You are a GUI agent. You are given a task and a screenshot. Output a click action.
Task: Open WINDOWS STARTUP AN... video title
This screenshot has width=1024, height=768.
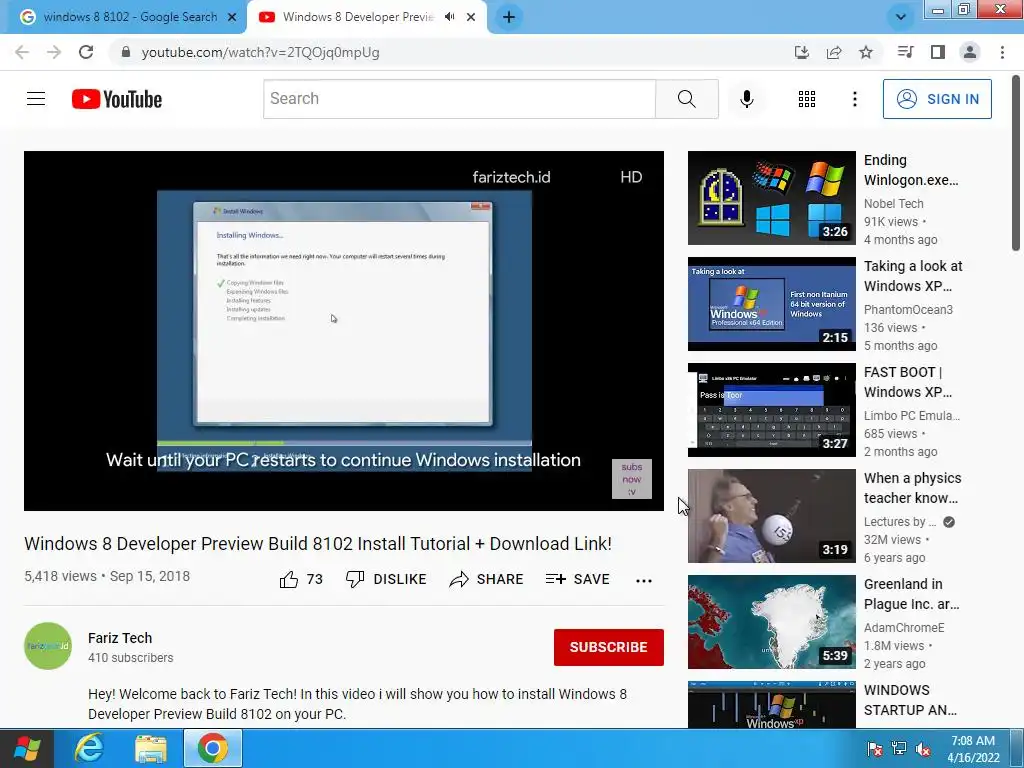click(x=910, y=700)
